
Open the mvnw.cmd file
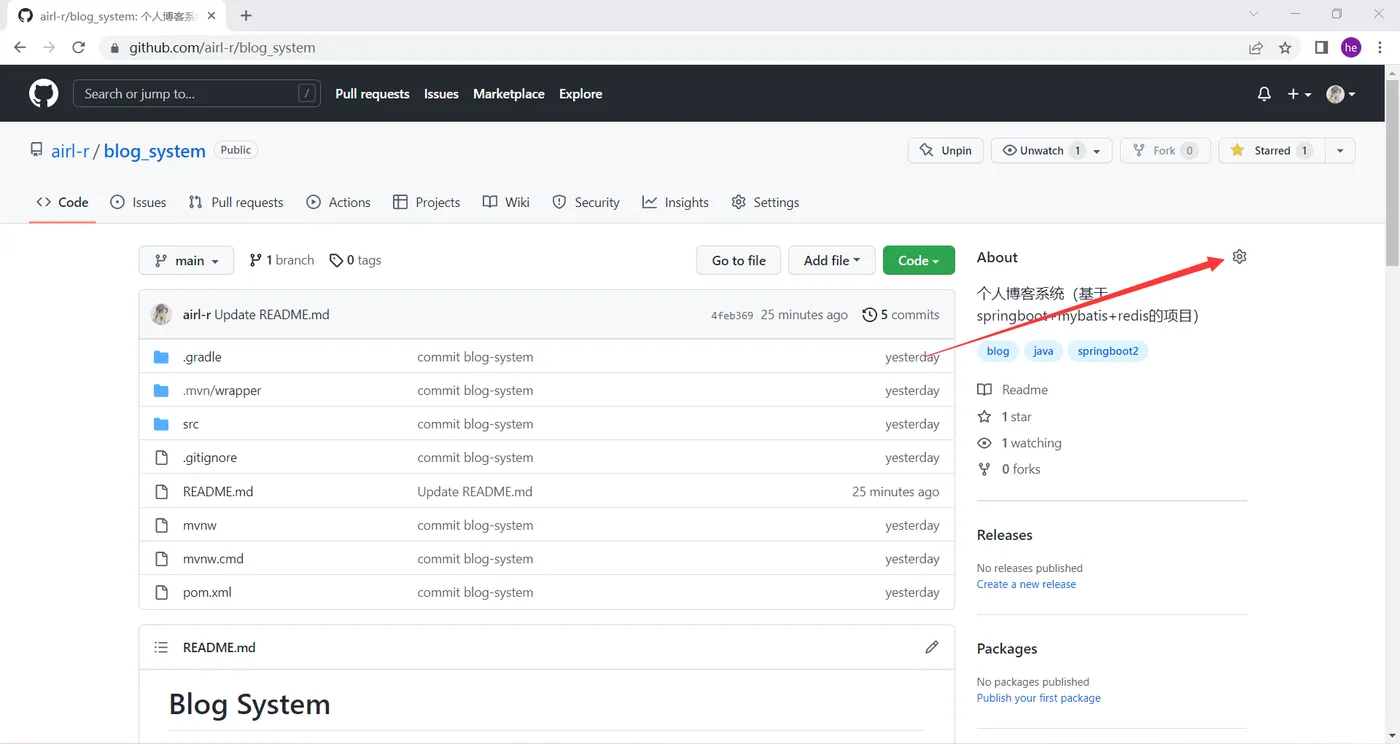[213, 559]
